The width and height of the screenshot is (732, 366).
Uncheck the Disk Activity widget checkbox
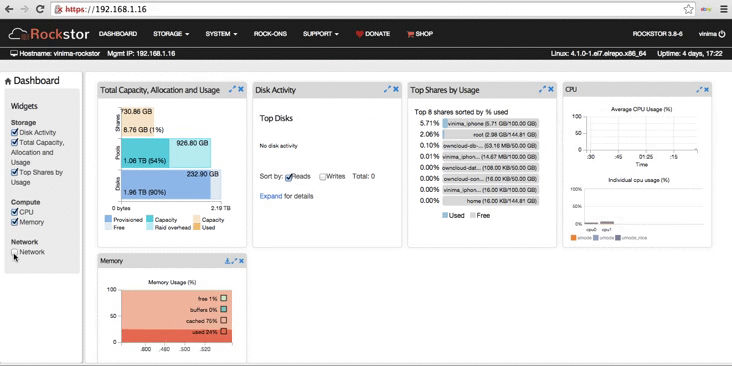coord(14,133)
